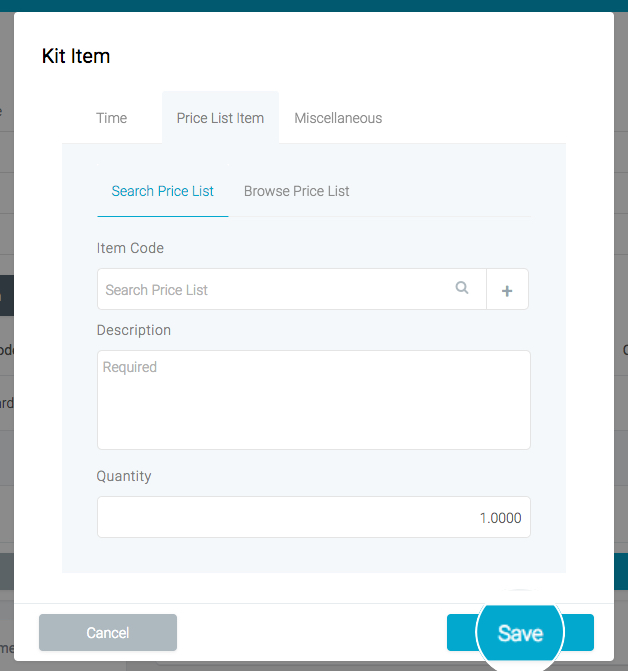Screen dimensions: 628x671
Task: Click the Description label
Action: click(x=134, y=330)
